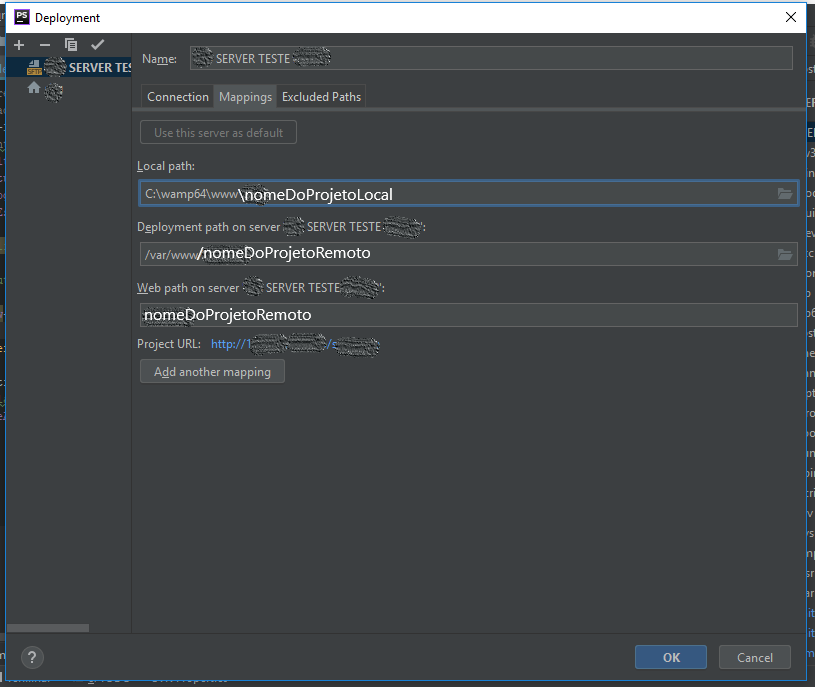
Task: Click Add another mapping
Action: point(212,371)
